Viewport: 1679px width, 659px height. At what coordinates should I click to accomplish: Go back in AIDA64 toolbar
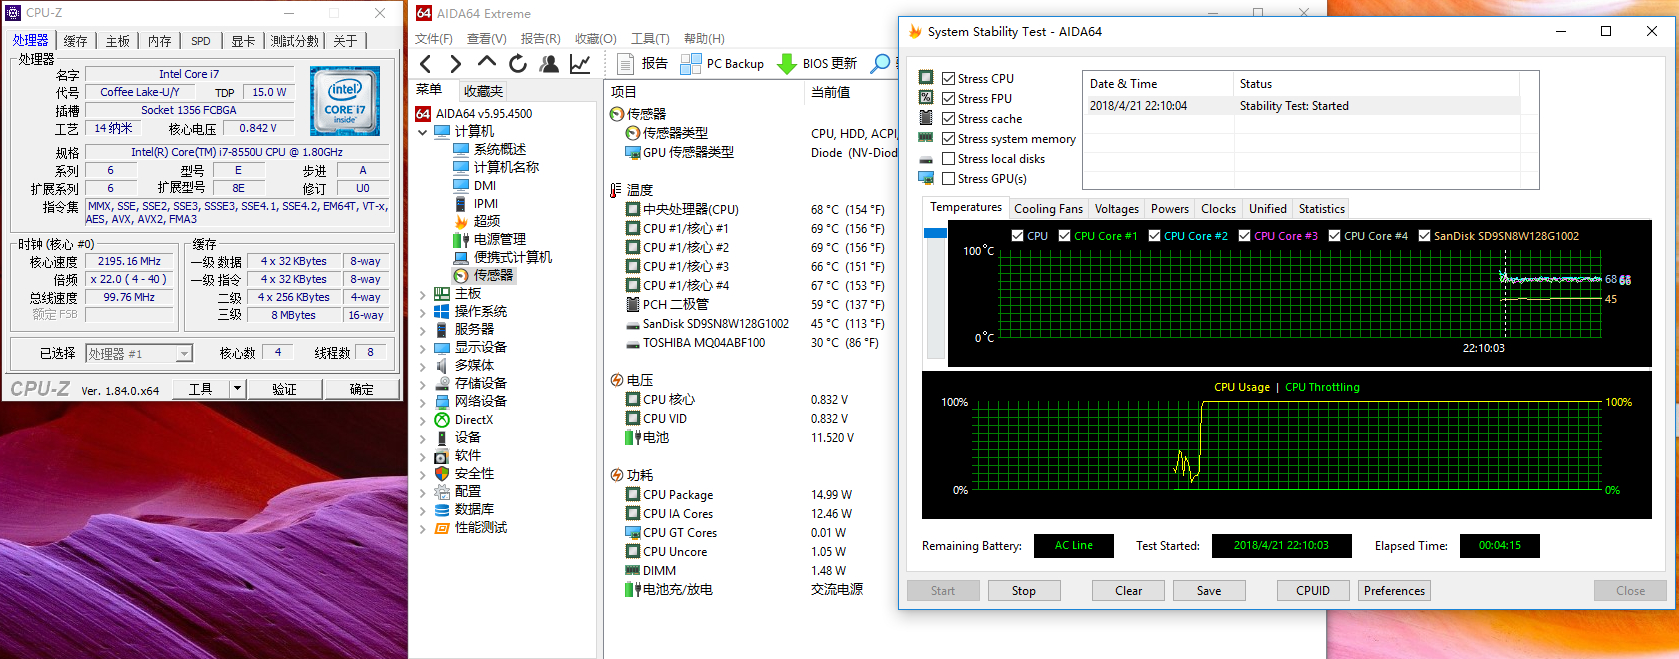pos(426,64)
